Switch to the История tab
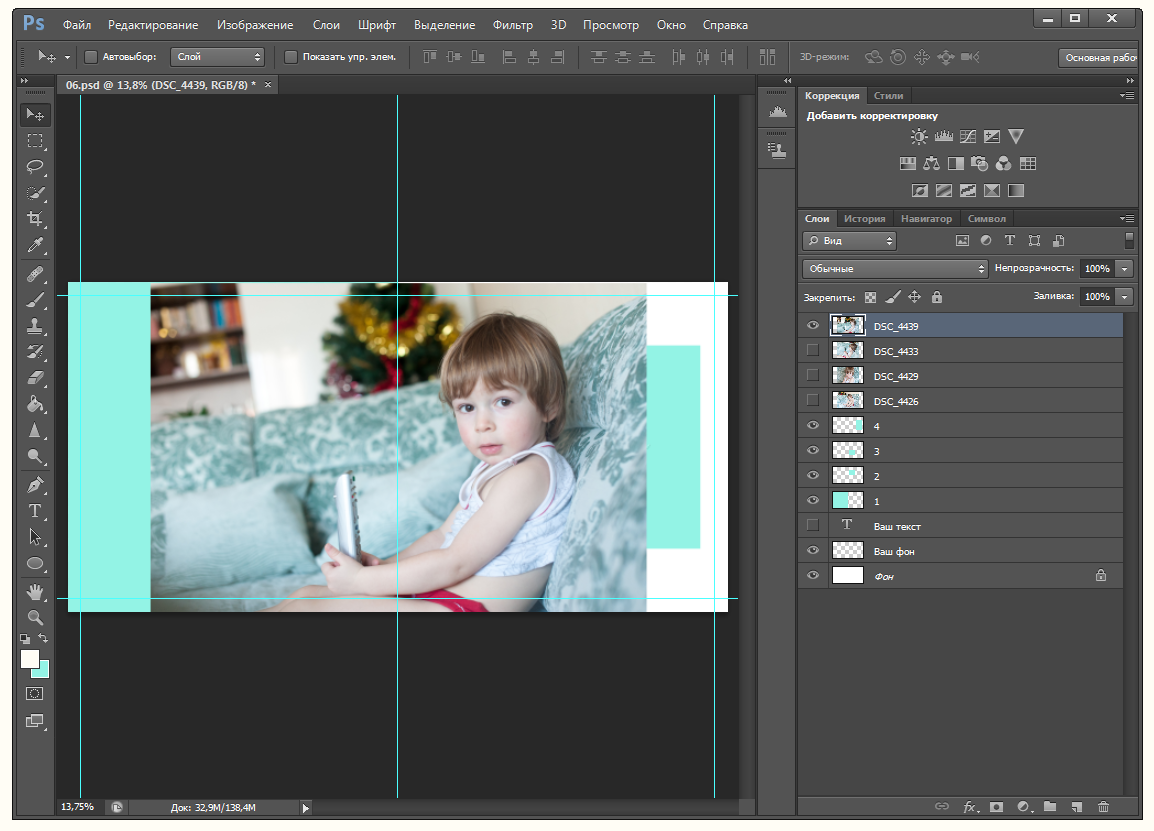 (x=864, y=218)
